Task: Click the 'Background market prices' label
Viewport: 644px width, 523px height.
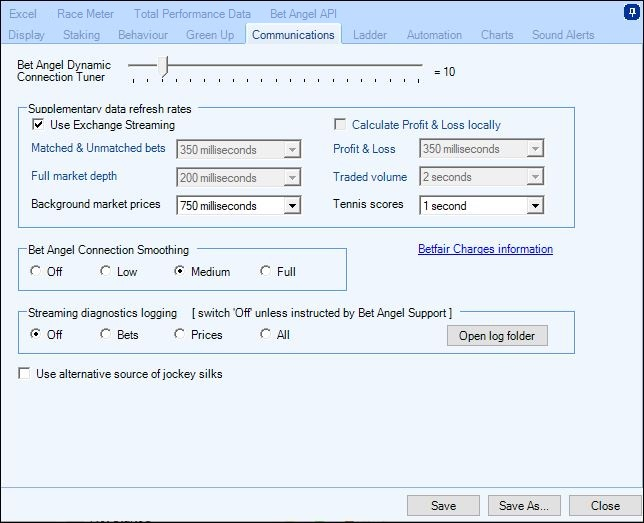Action: pos(96,204)
